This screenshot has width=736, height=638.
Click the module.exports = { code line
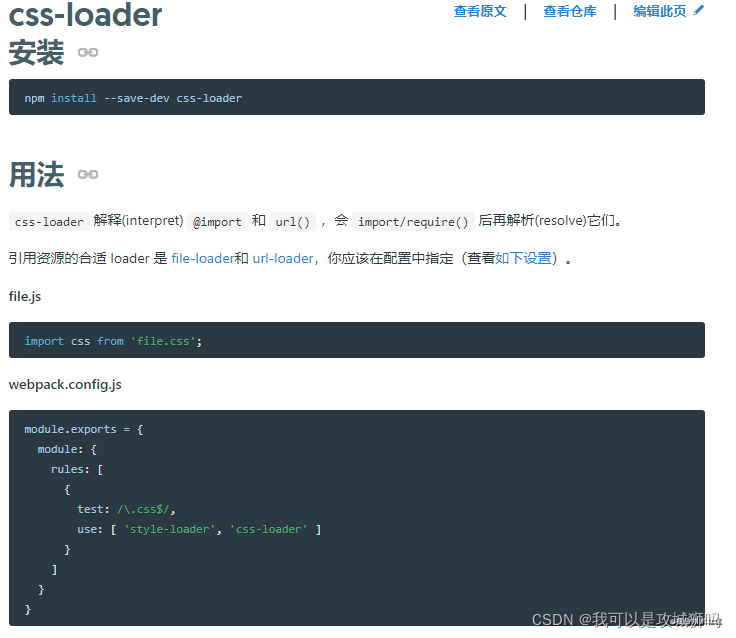(x=84, y=430)
